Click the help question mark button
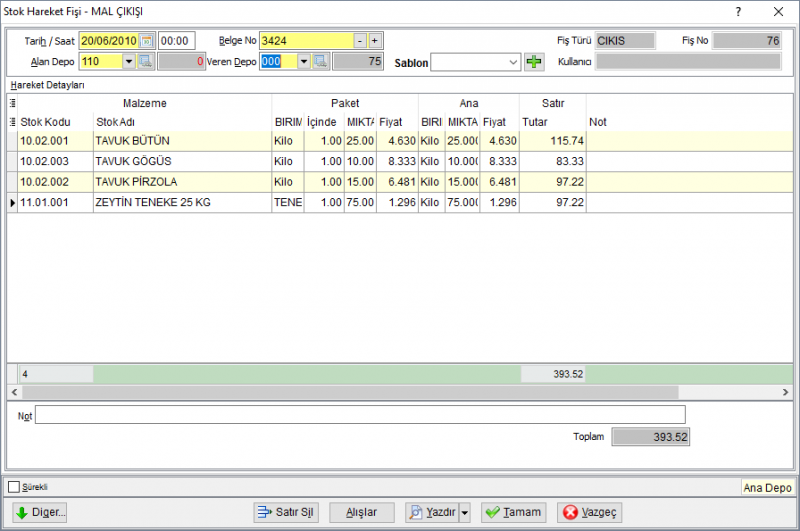The width and height of the screenshot is (800, 531). 738,12
